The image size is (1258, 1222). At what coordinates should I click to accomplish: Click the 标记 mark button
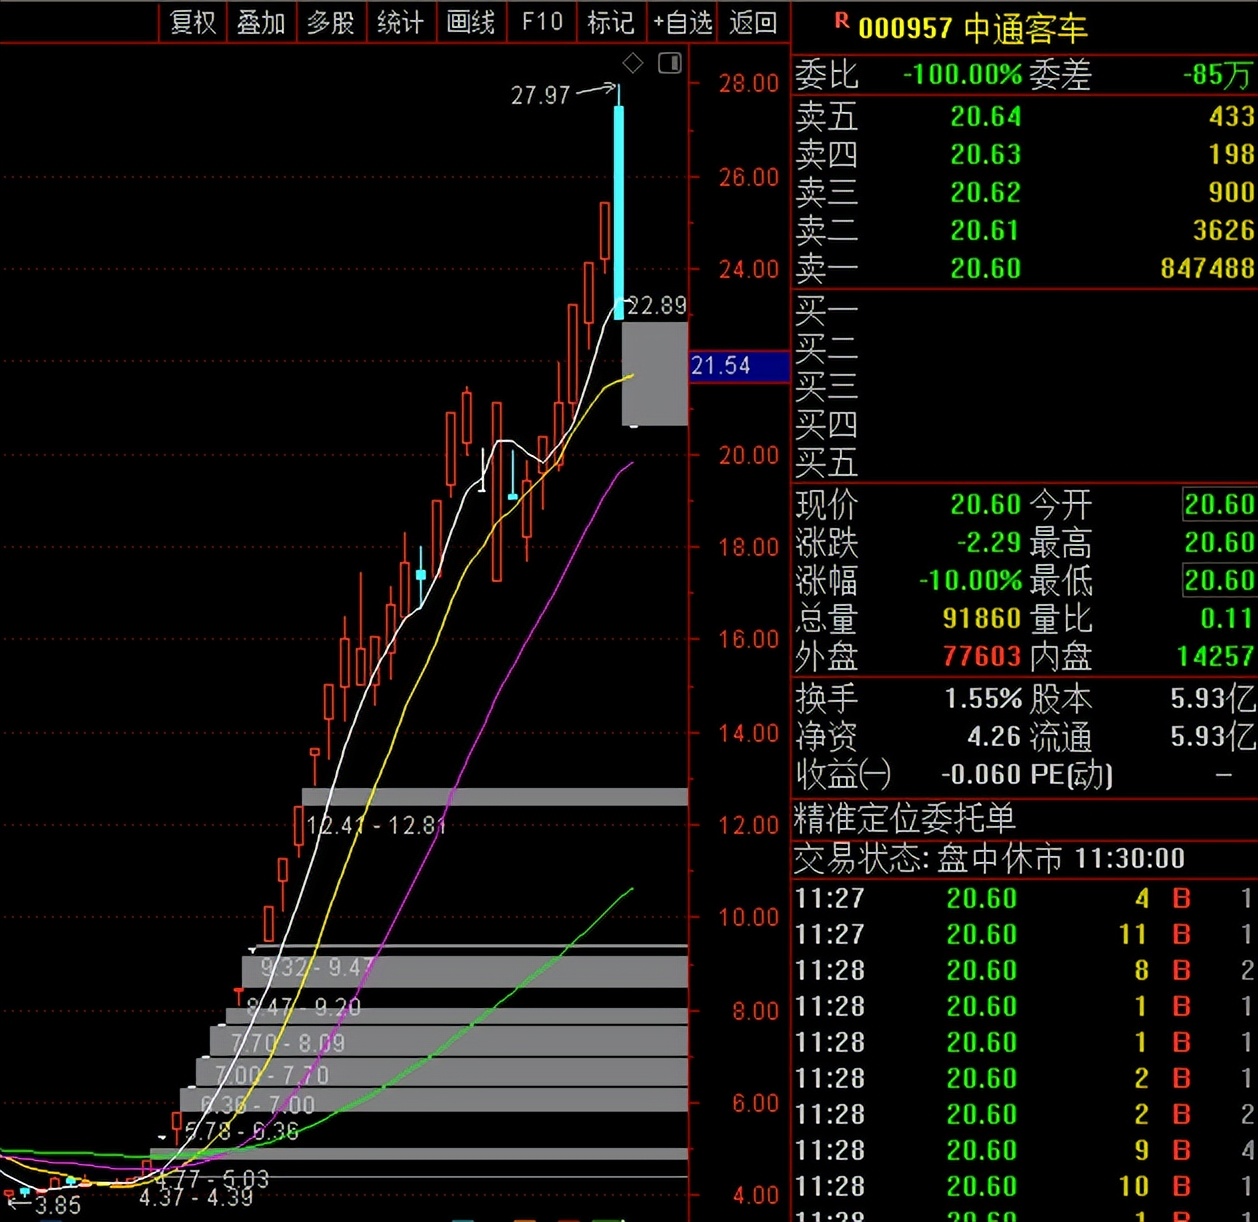(611, 22)
